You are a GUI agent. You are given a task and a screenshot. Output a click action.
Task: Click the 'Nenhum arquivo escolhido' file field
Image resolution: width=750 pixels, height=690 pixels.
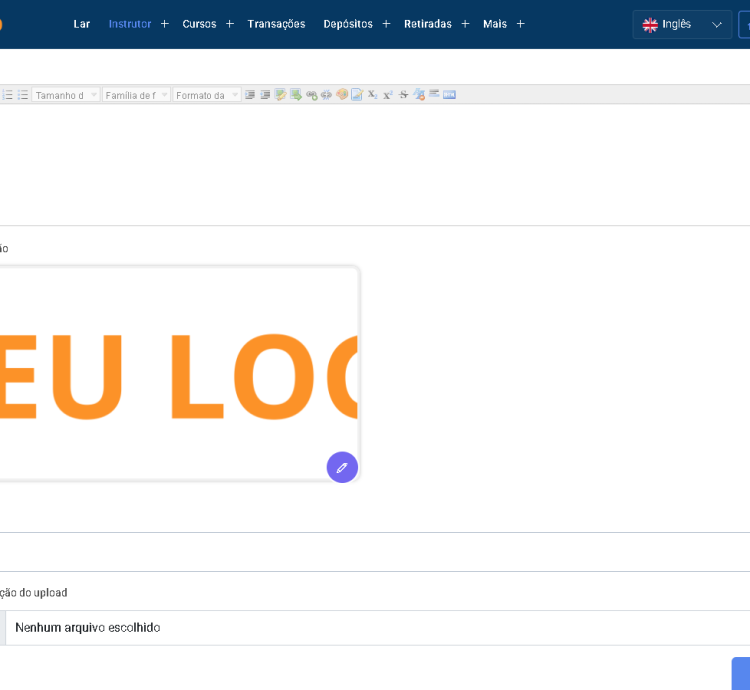click(88, 628)
